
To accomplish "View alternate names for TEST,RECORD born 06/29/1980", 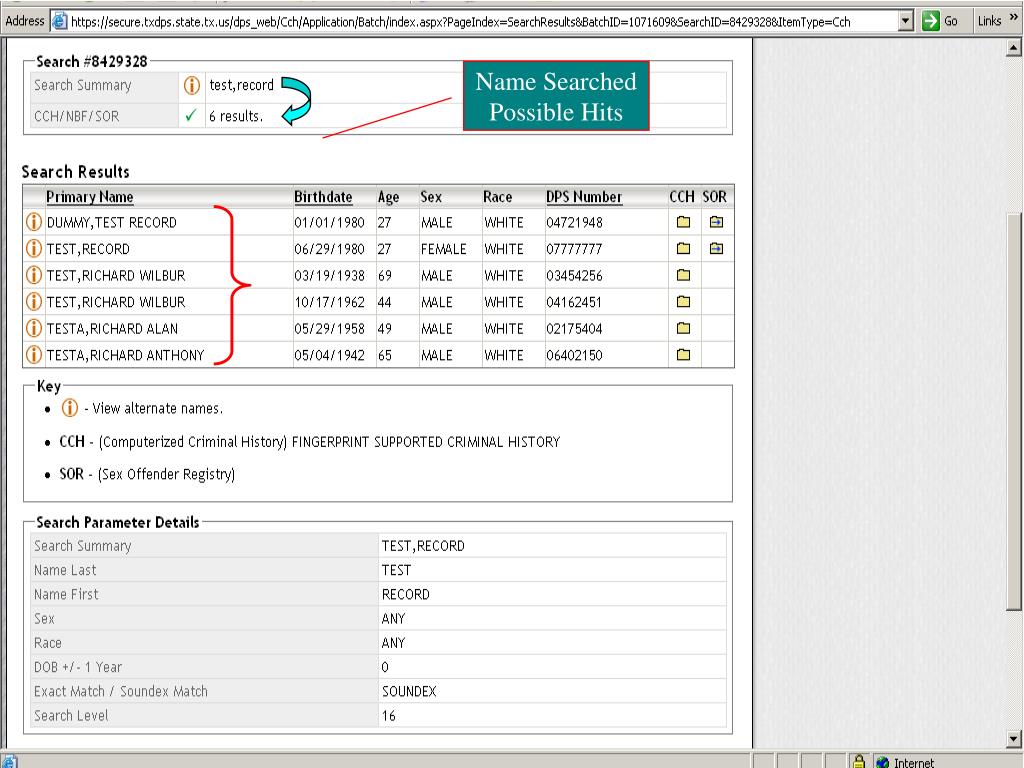I will point(33,249).
